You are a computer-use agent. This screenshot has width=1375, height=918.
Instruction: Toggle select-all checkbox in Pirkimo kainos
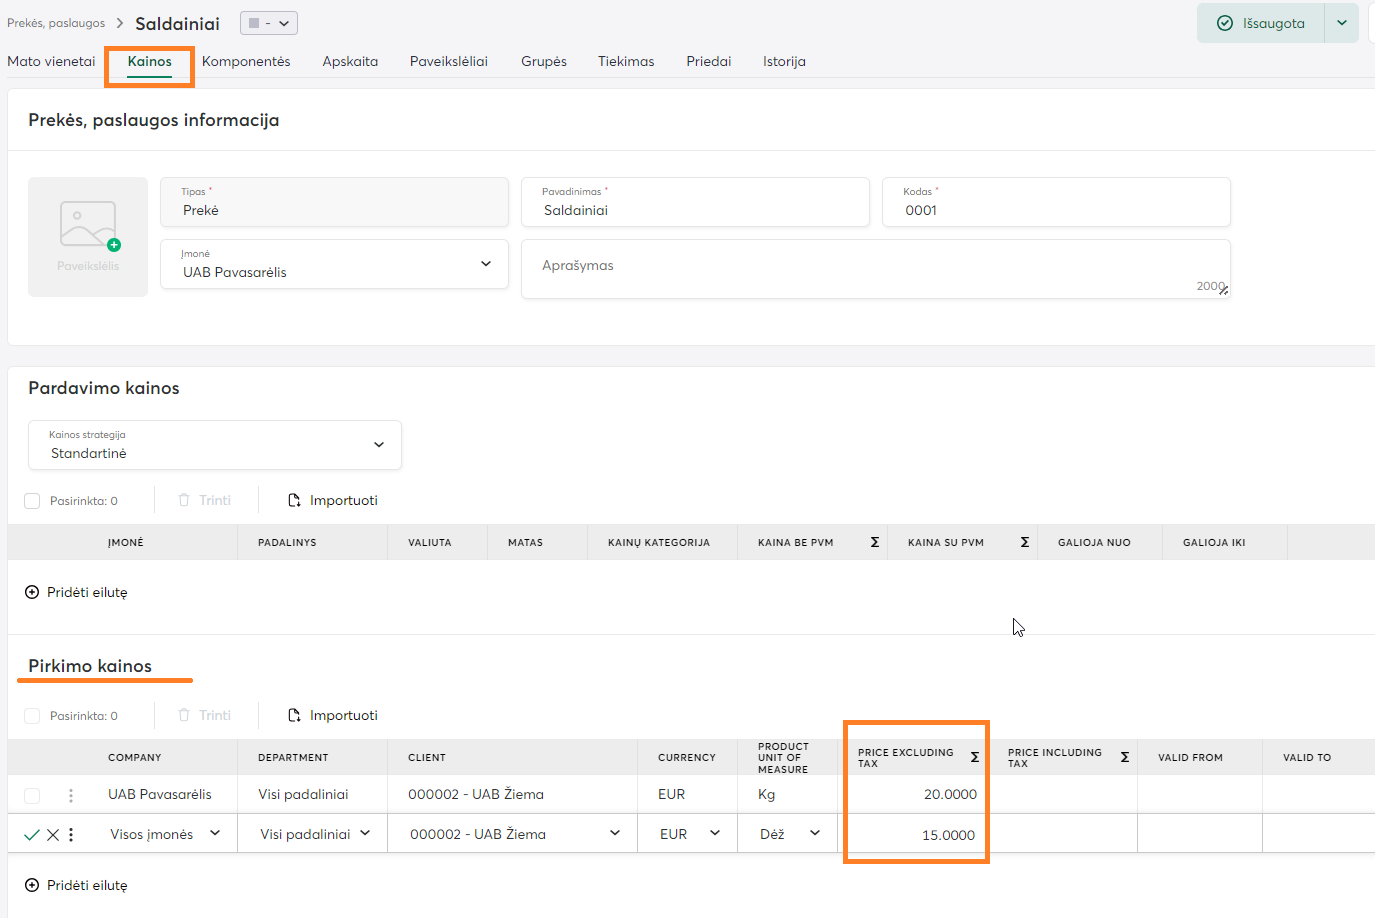coord(32,716)
